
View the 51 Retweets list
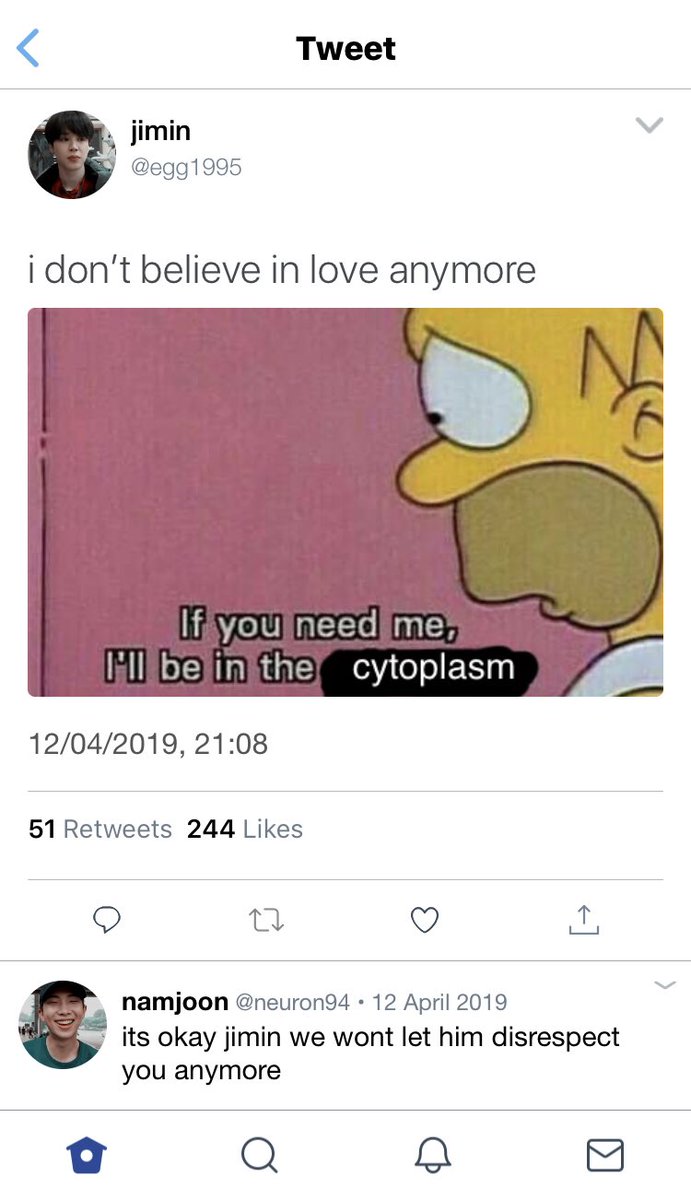[x=100, y=829]
